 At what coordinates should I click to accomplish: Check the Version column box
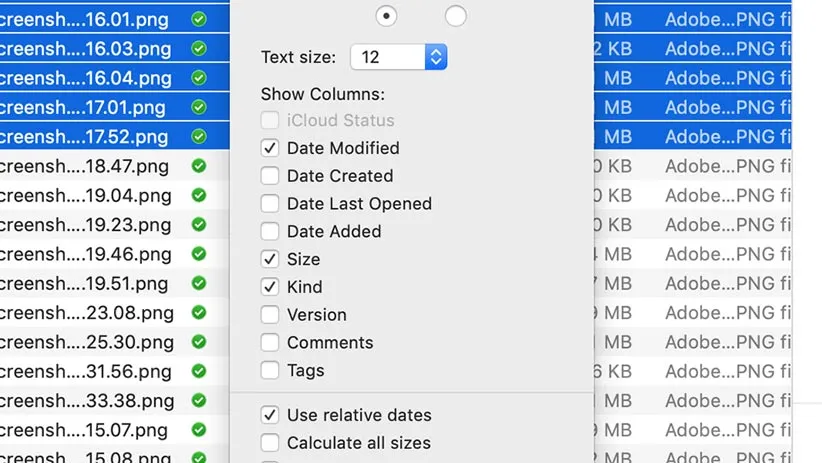270,315
